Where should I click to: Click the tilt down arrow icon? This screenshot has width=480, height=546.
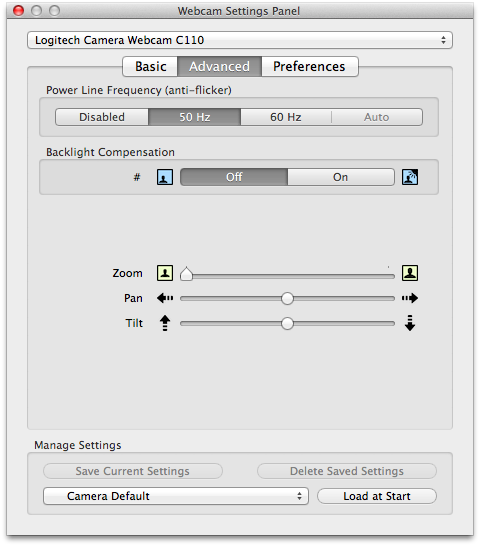tap(410, 323)
